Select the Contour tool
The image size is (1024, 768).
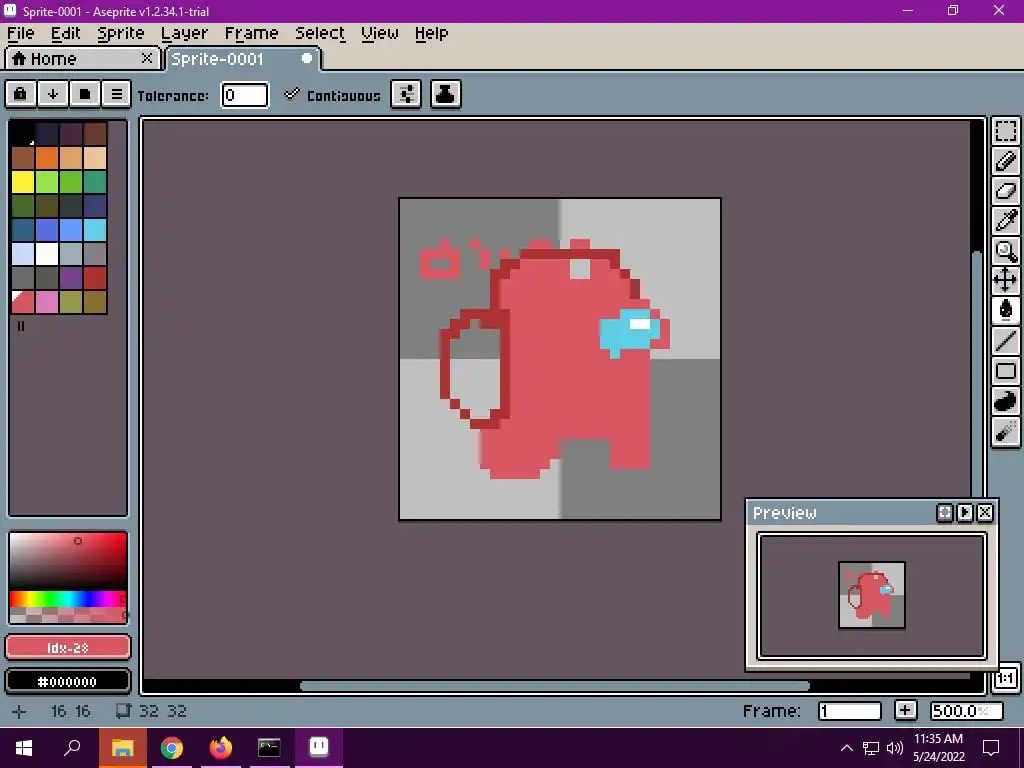[x=1006, y=401]
